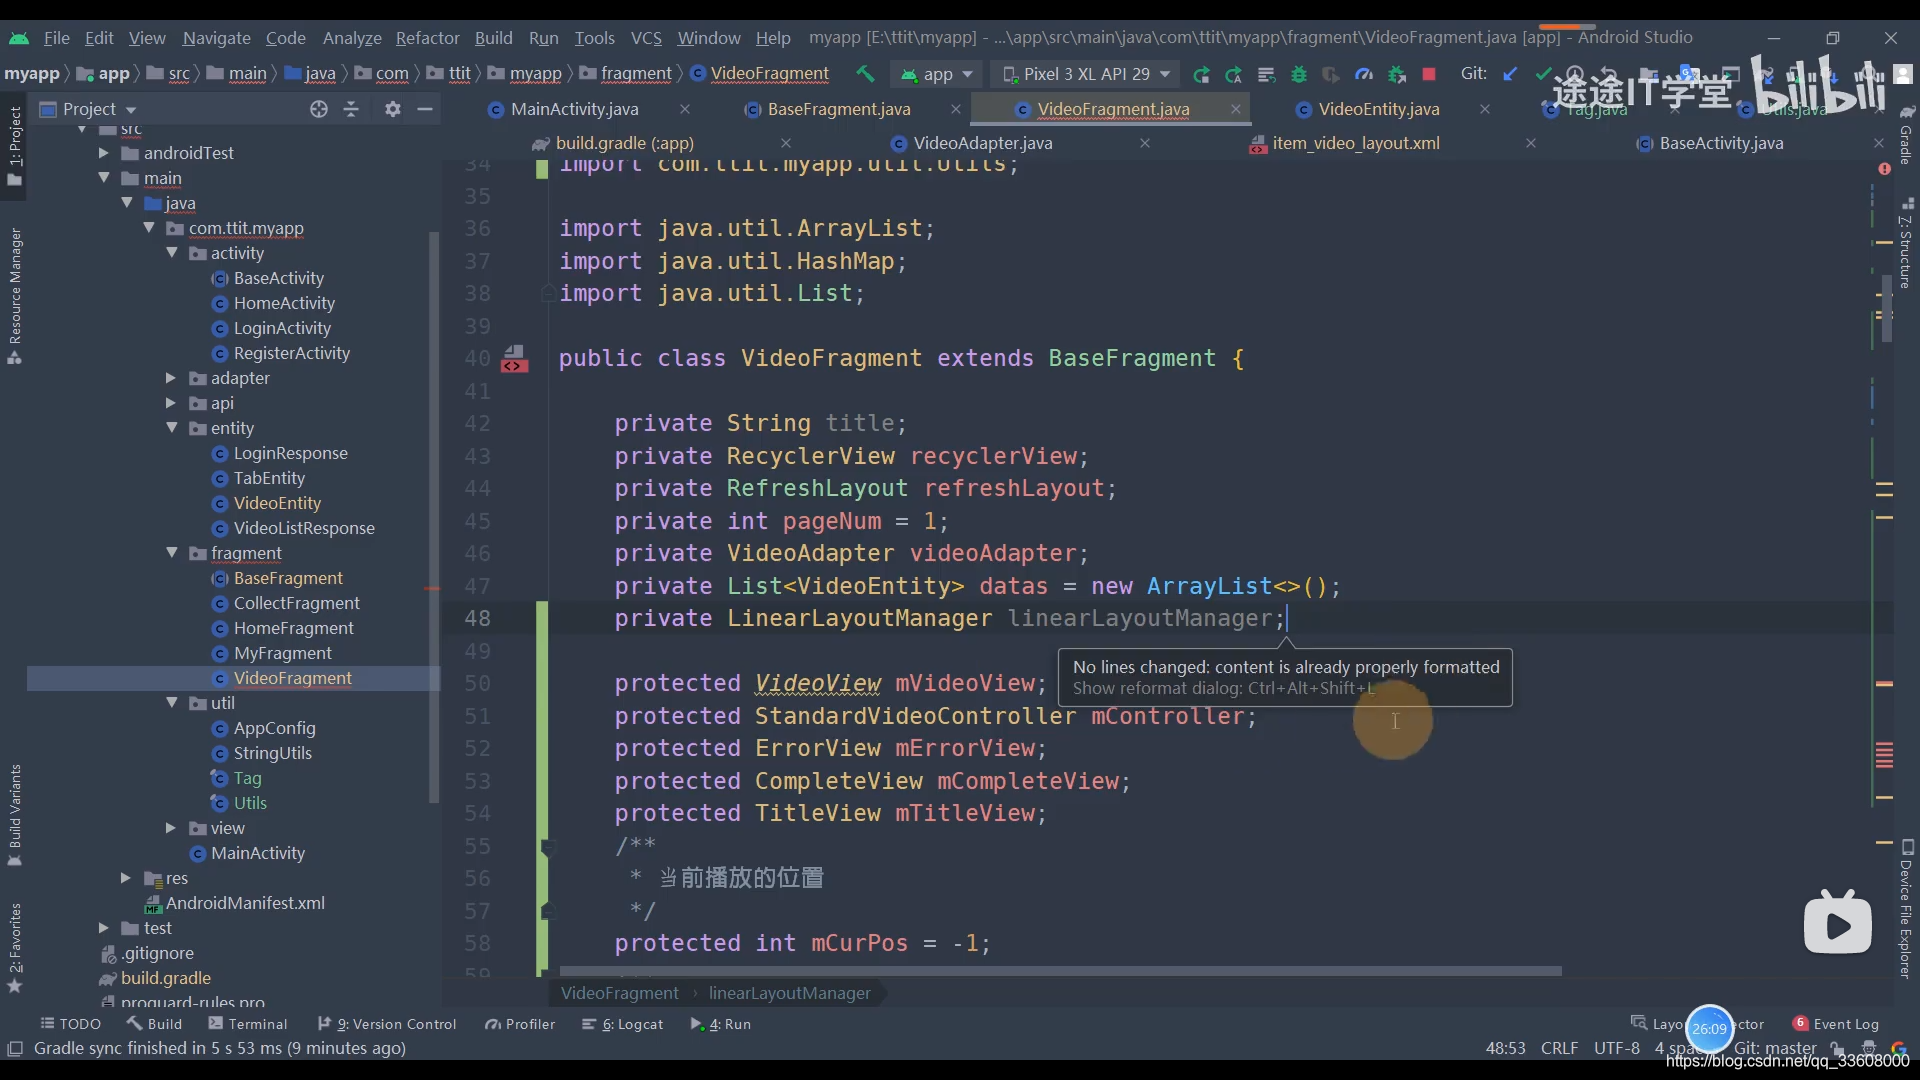Click the Make Project hammer icon

point(865,74)
